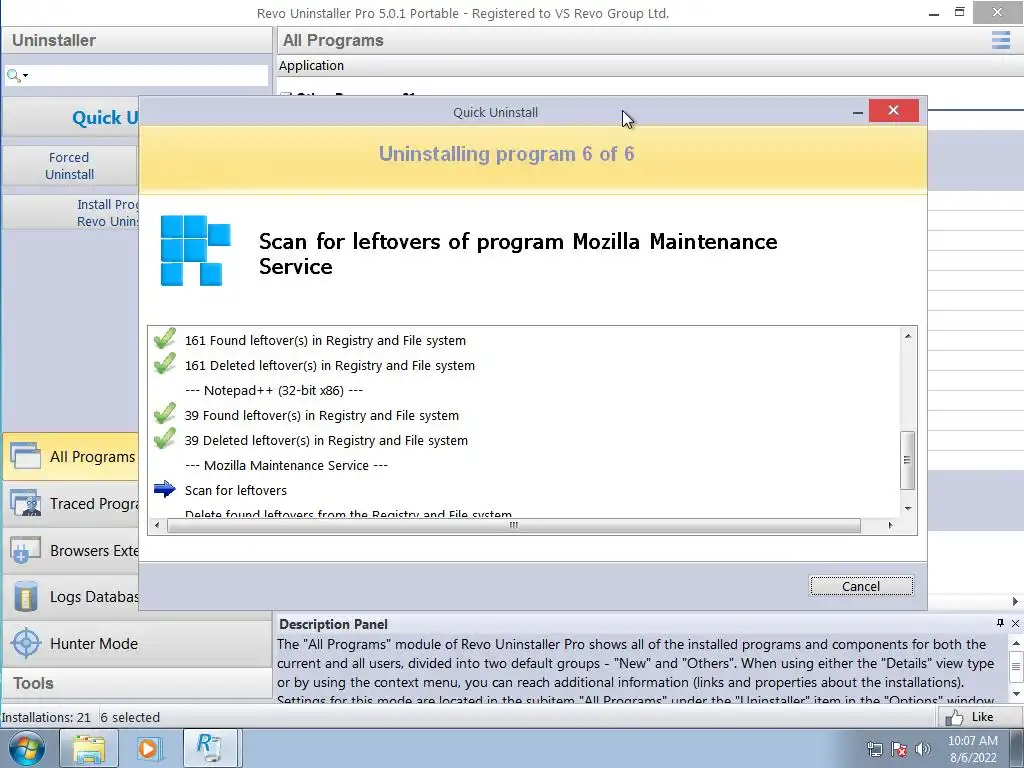Click green check beside 39 Found leftovers
The width and height of the screenshot is (1024, 768).
point(164,414)
